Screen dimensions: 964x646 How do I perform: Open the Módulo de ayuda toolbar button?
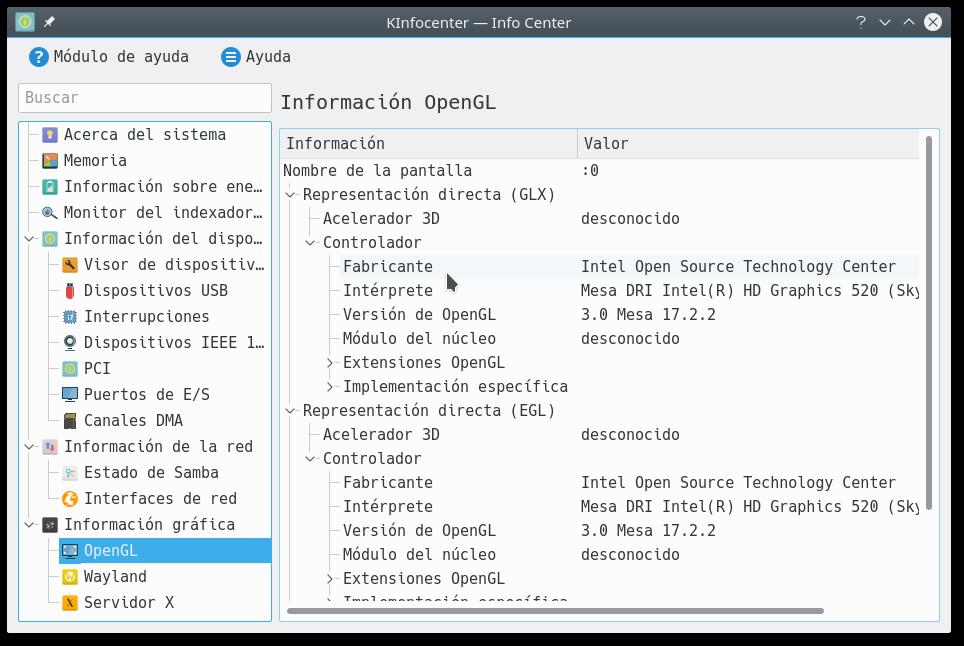pos(109,57)
